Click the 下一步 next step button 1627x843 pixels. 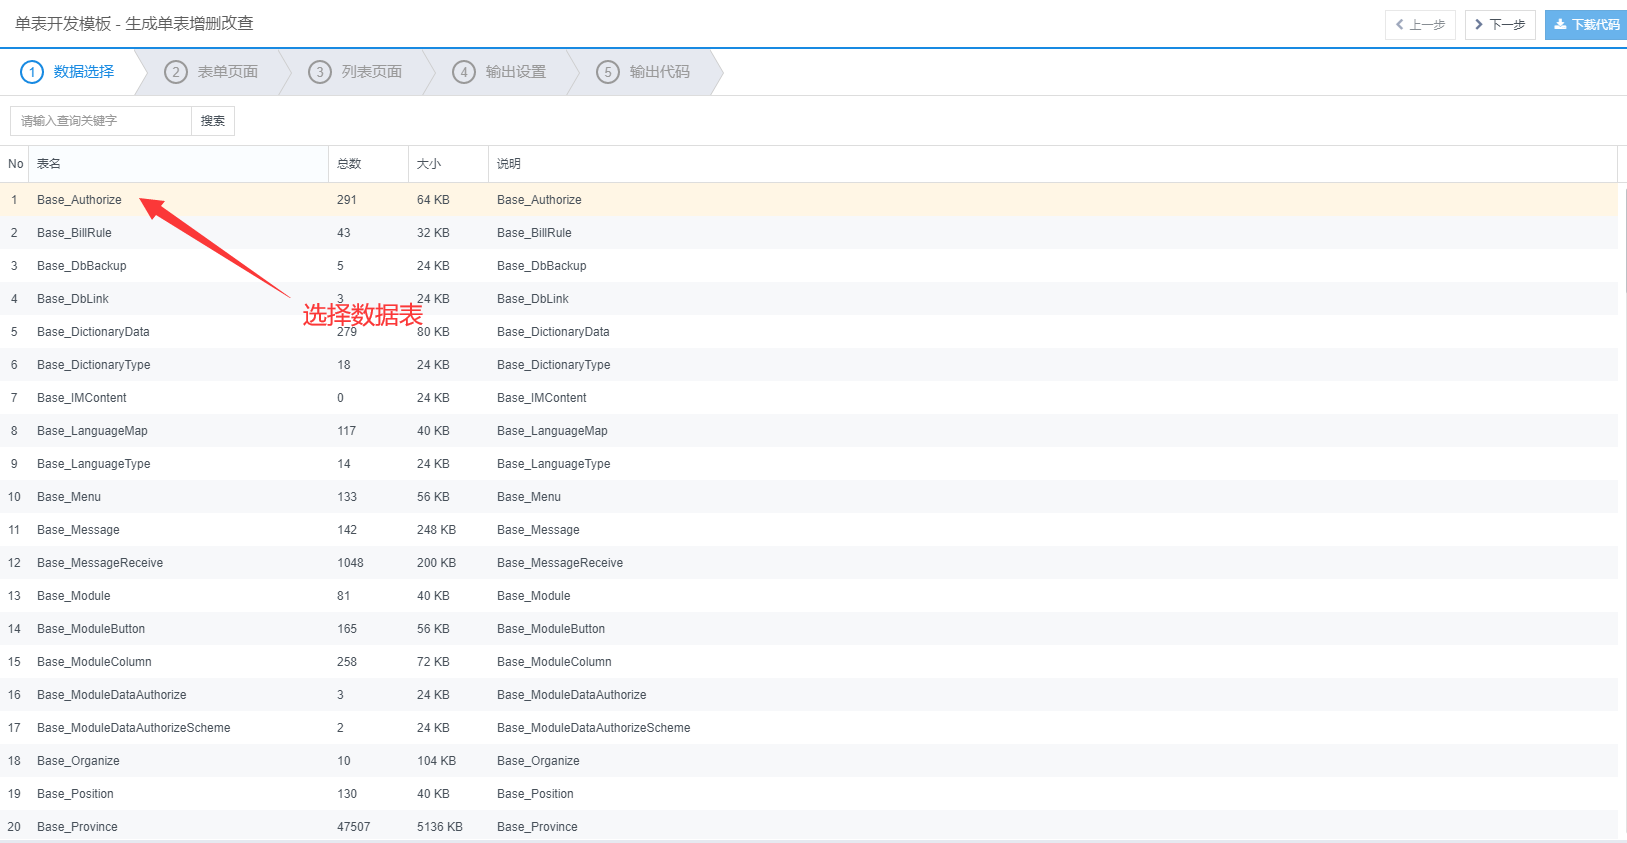click(1499, 25)
